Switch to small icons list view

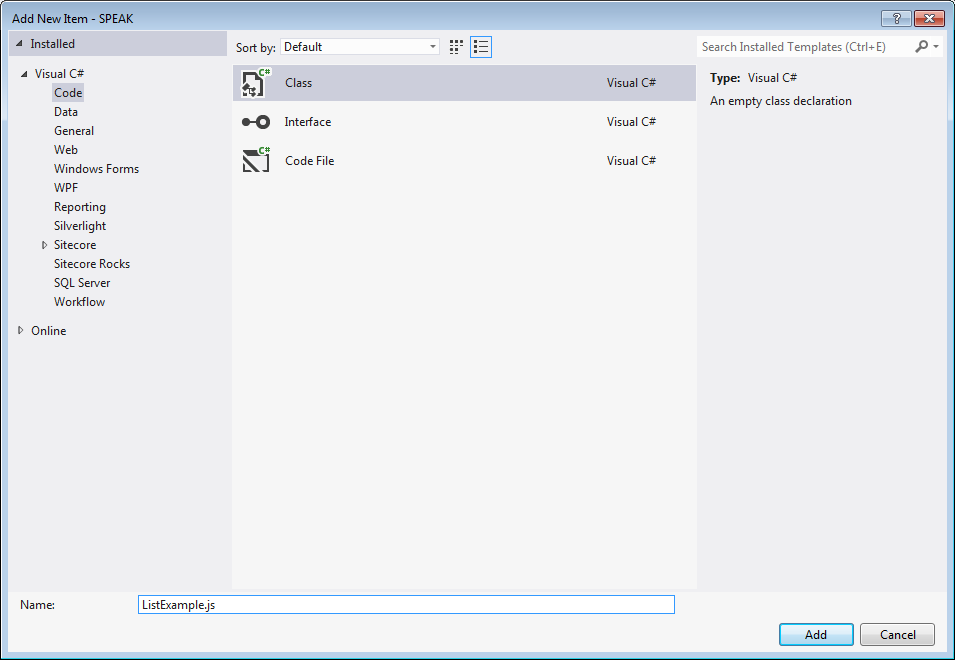[481, 47]
